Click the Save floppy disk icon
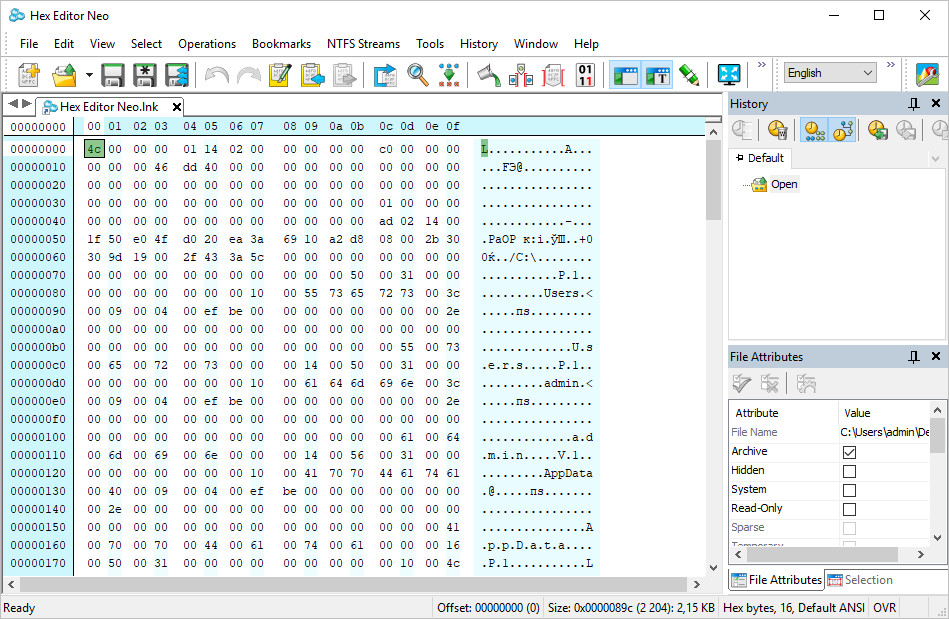This screenshot has width=949, height=619. click(113, 75)
